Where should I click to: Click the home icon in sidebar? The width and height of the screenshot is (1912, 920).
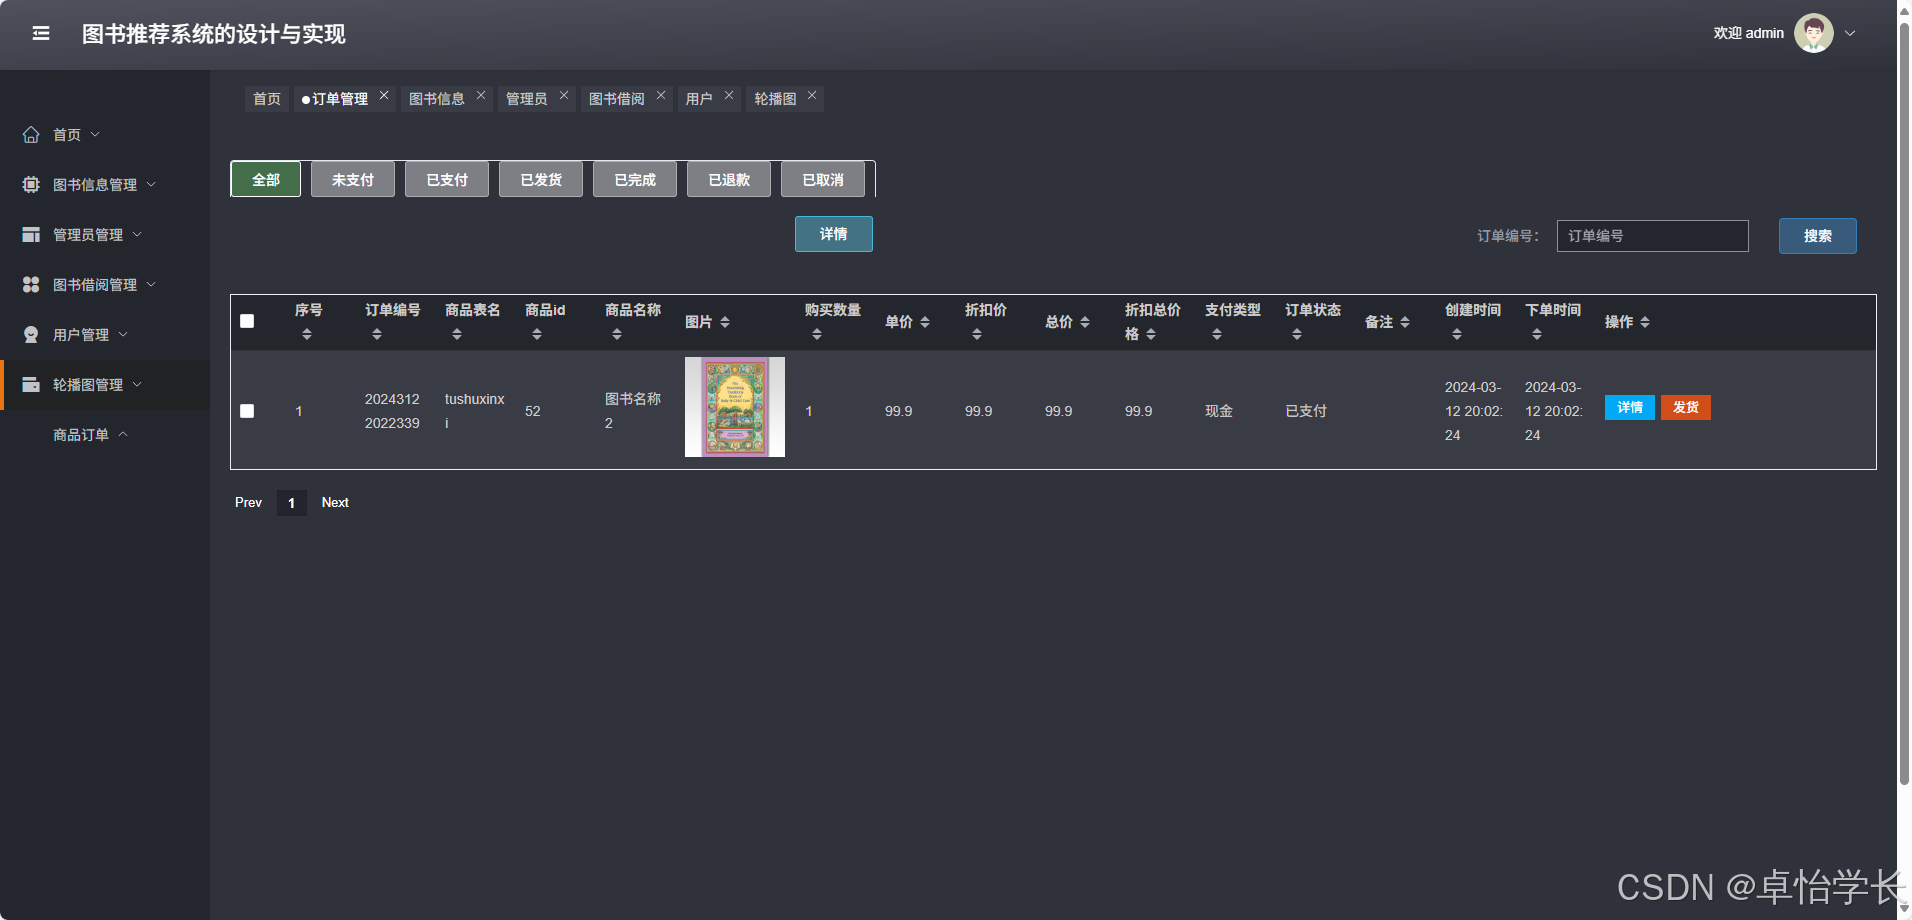coord(31,134)
